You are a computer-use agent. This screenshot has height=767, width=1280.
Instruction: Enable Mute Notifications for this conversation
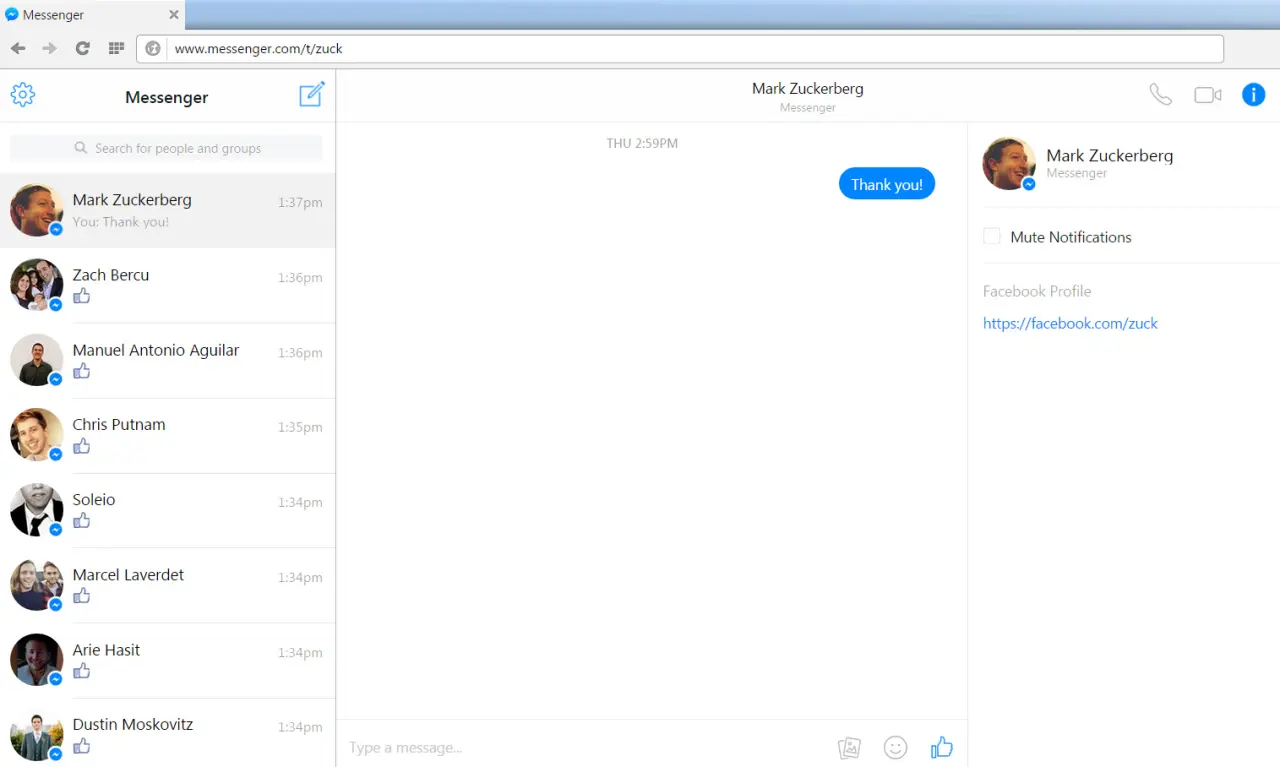991,236
